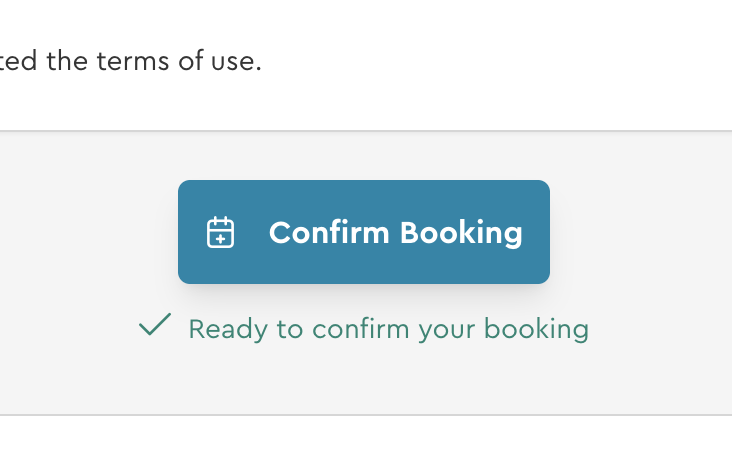Tap the checkmark beside the ready message

tap(155, 325)
